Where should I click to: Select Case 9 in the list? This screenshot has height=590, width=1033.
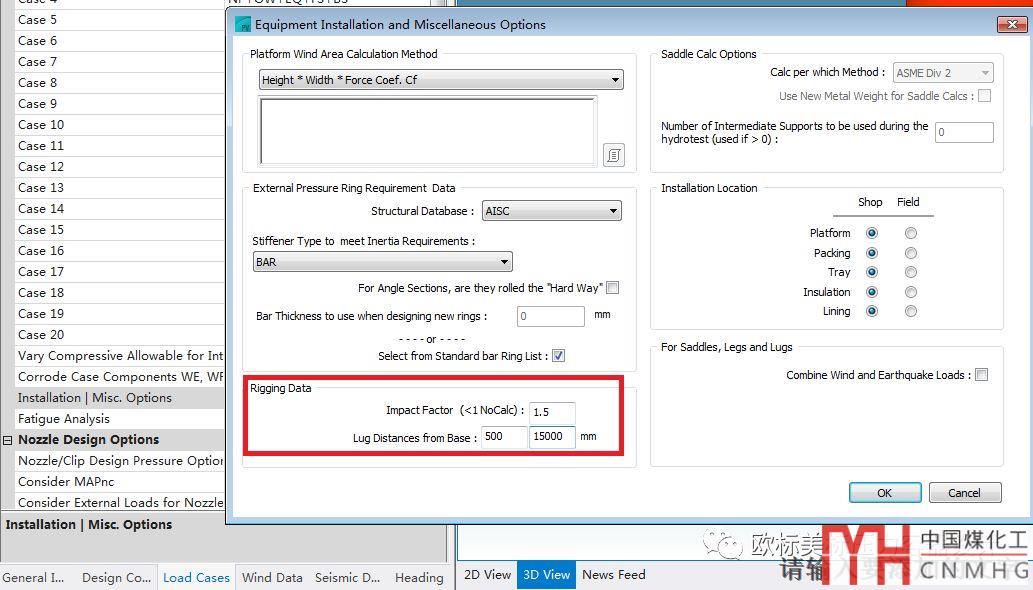[x=119, y=104]
